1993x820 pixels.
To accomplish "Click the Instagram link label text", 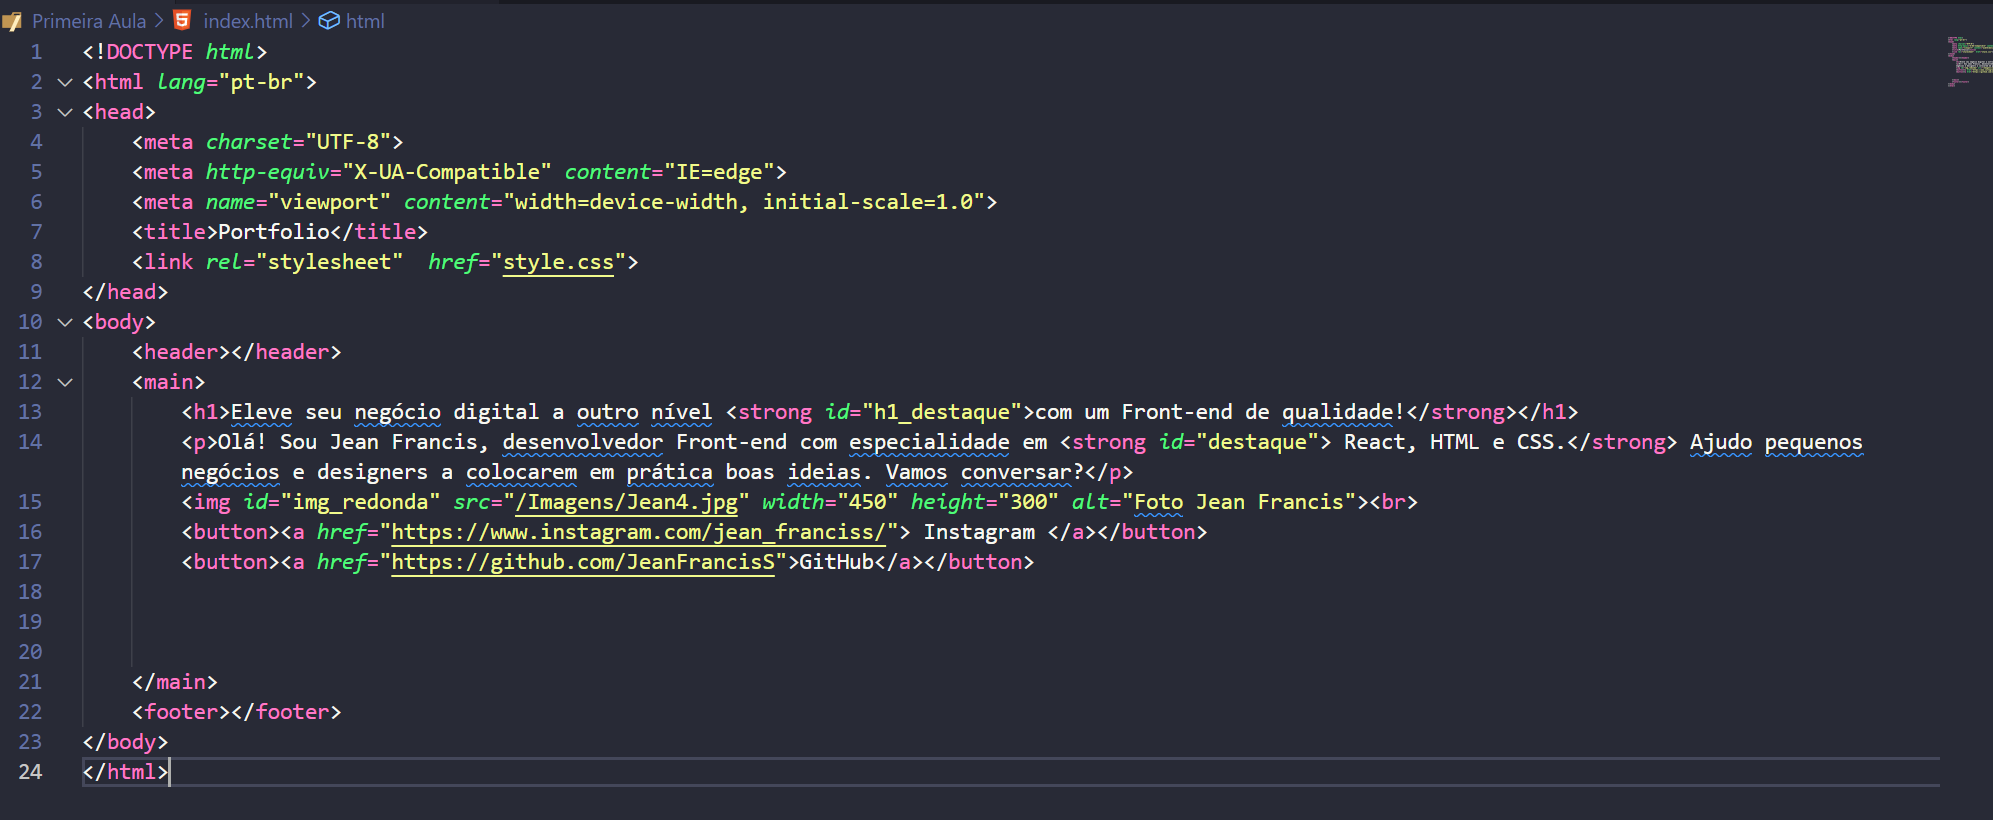I will [x=979, y=532].
